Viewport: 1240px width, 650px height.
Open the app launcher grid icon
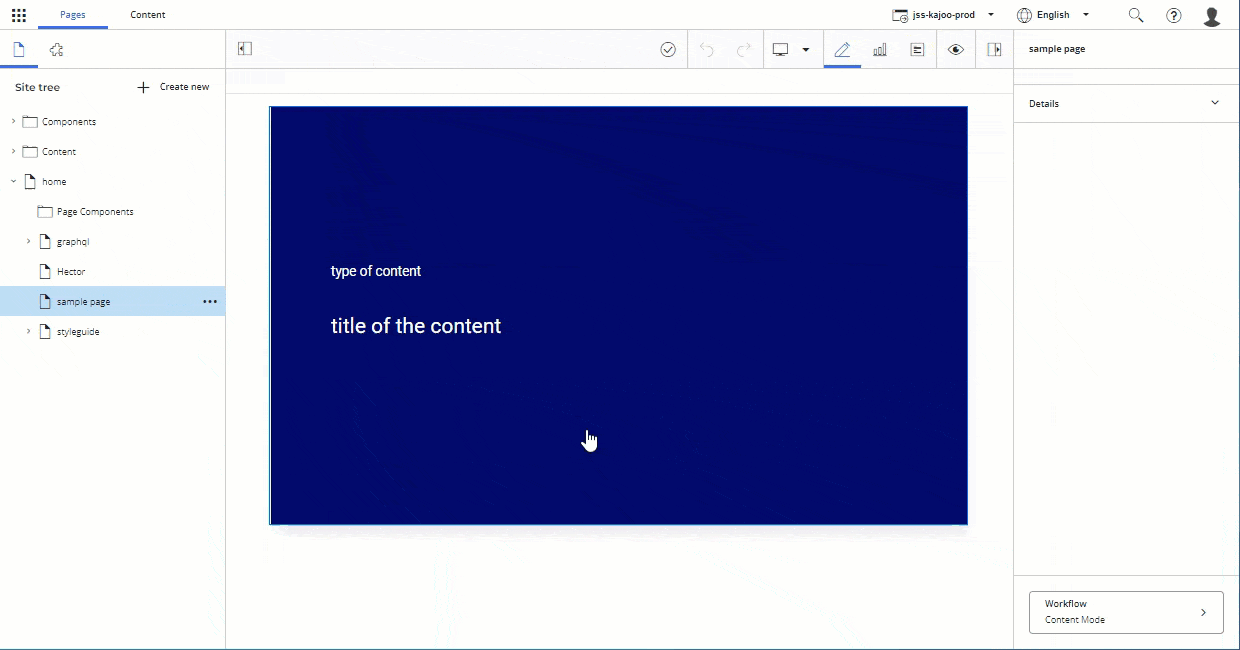19,15
